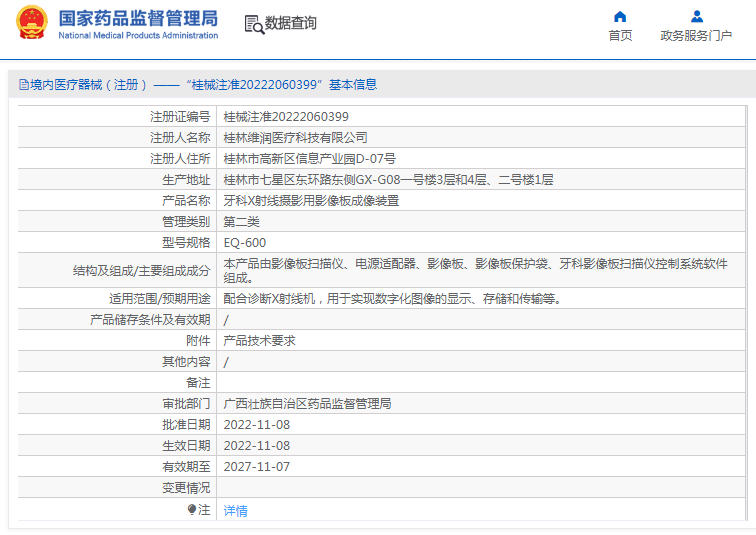Select the model value EQ-600
This screenshot has width=756, height=535.
(245, 243)
